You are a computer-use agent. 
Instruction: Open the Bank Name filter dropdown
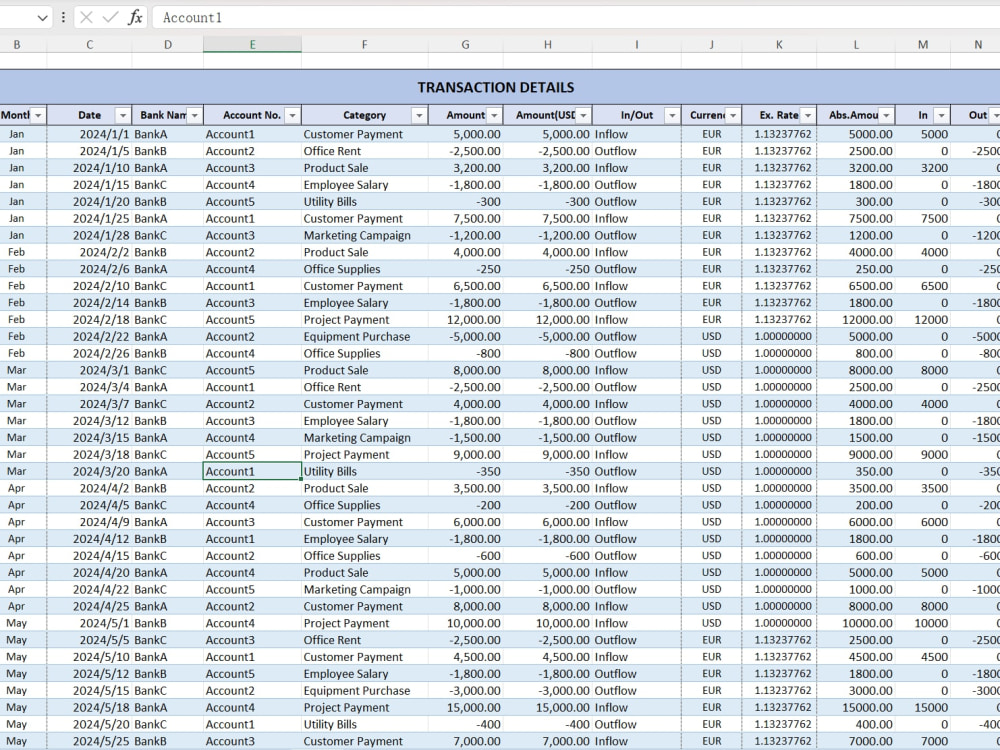point(195,115)
